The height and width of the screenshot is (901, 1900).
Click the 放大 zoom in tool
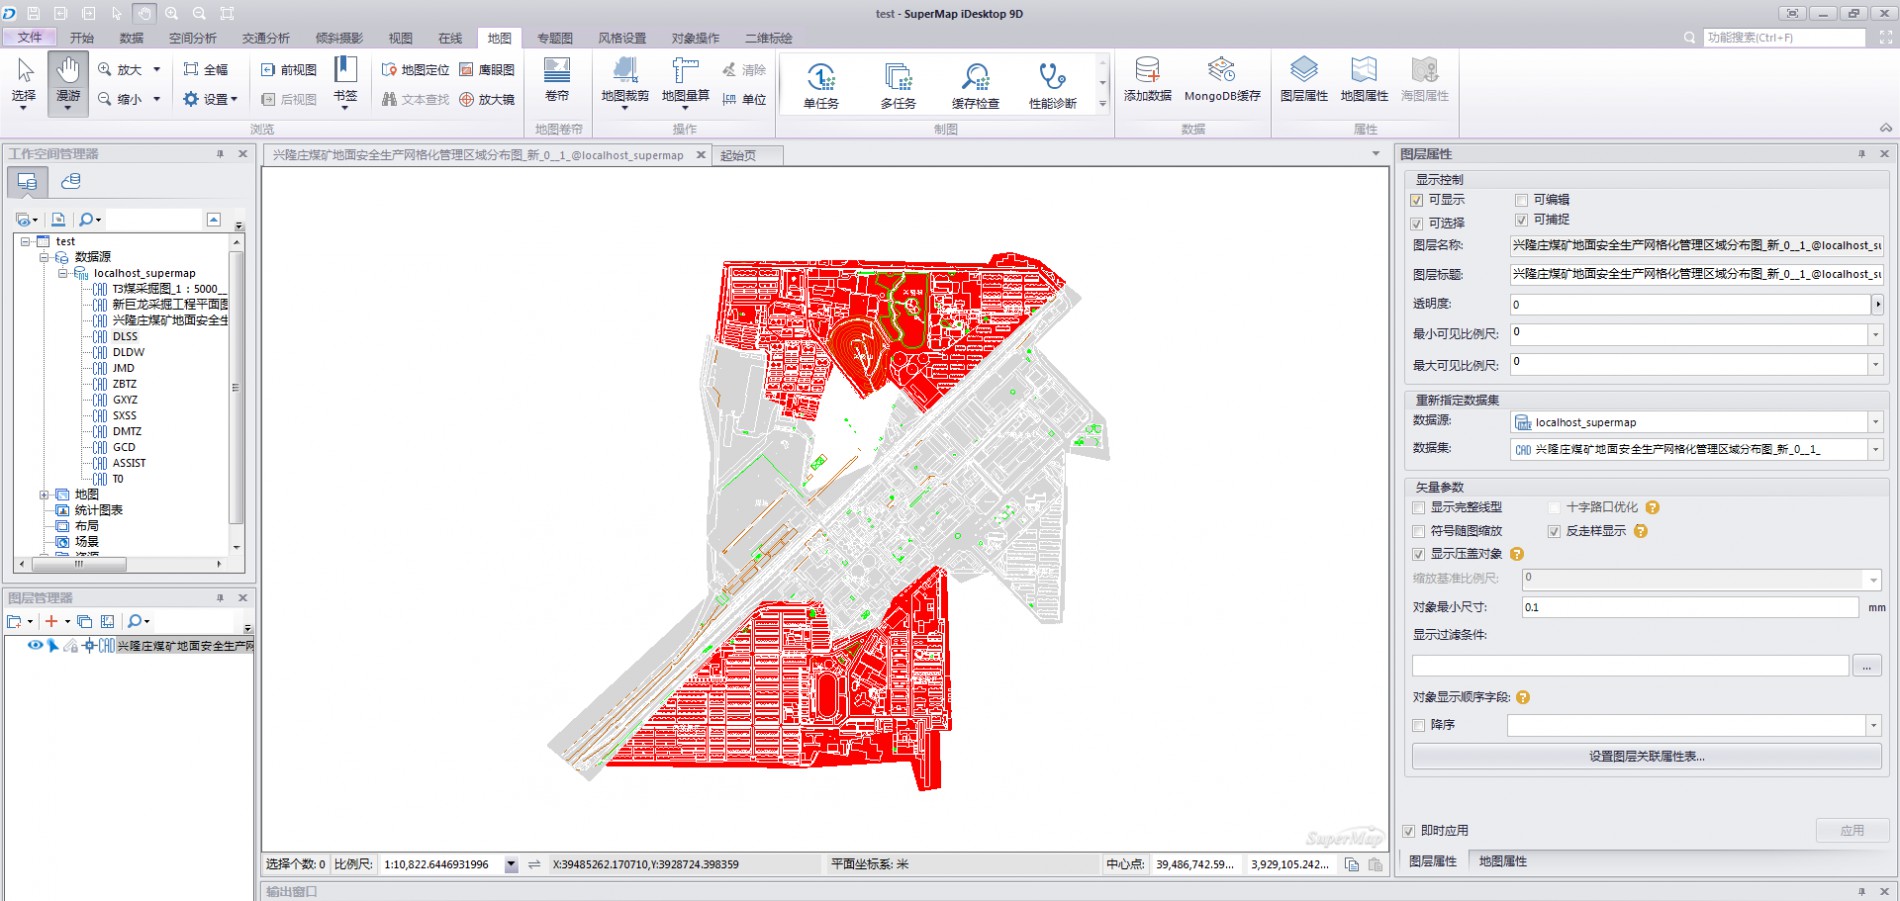coord(120,69)
